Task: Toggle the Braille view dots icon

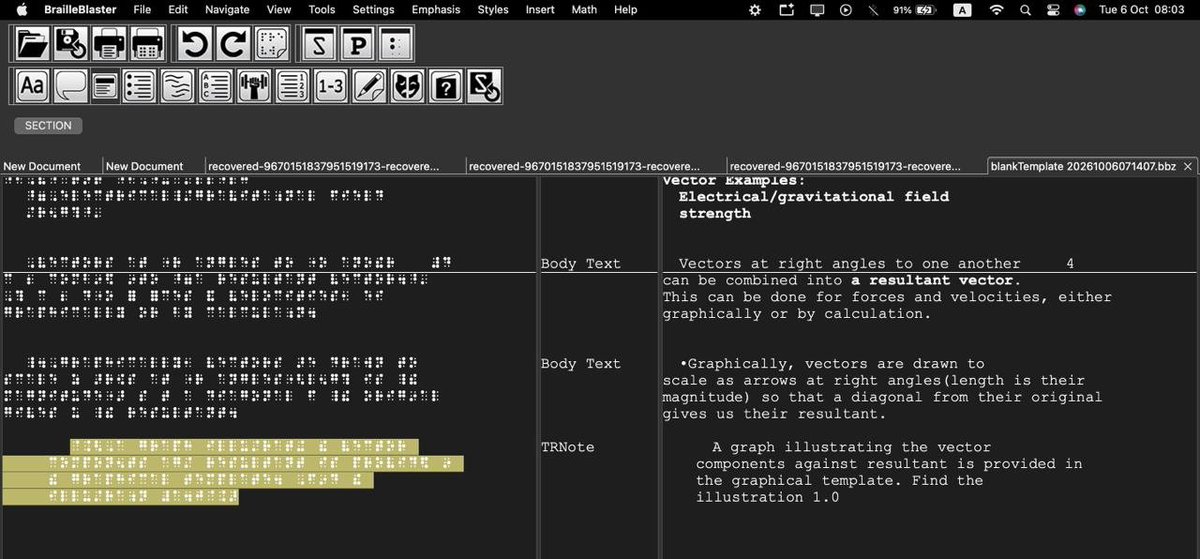Action: [x=396, y=44]
